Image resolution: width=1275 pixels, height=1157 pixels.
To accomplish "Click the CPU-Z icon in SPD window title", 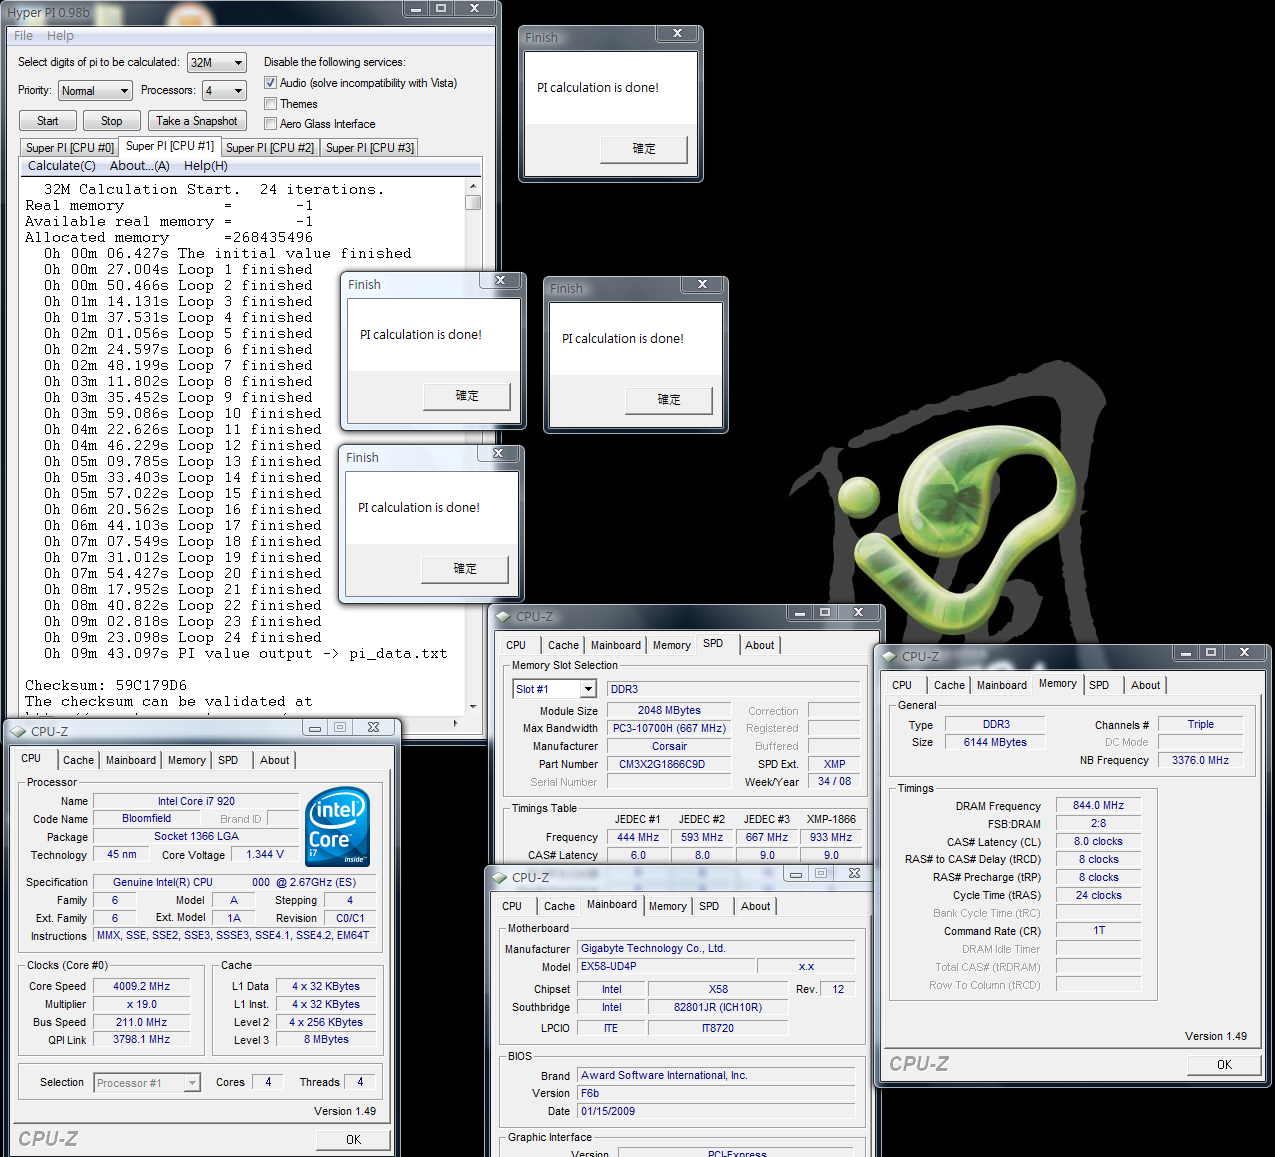I will click(x=504, y=617).
